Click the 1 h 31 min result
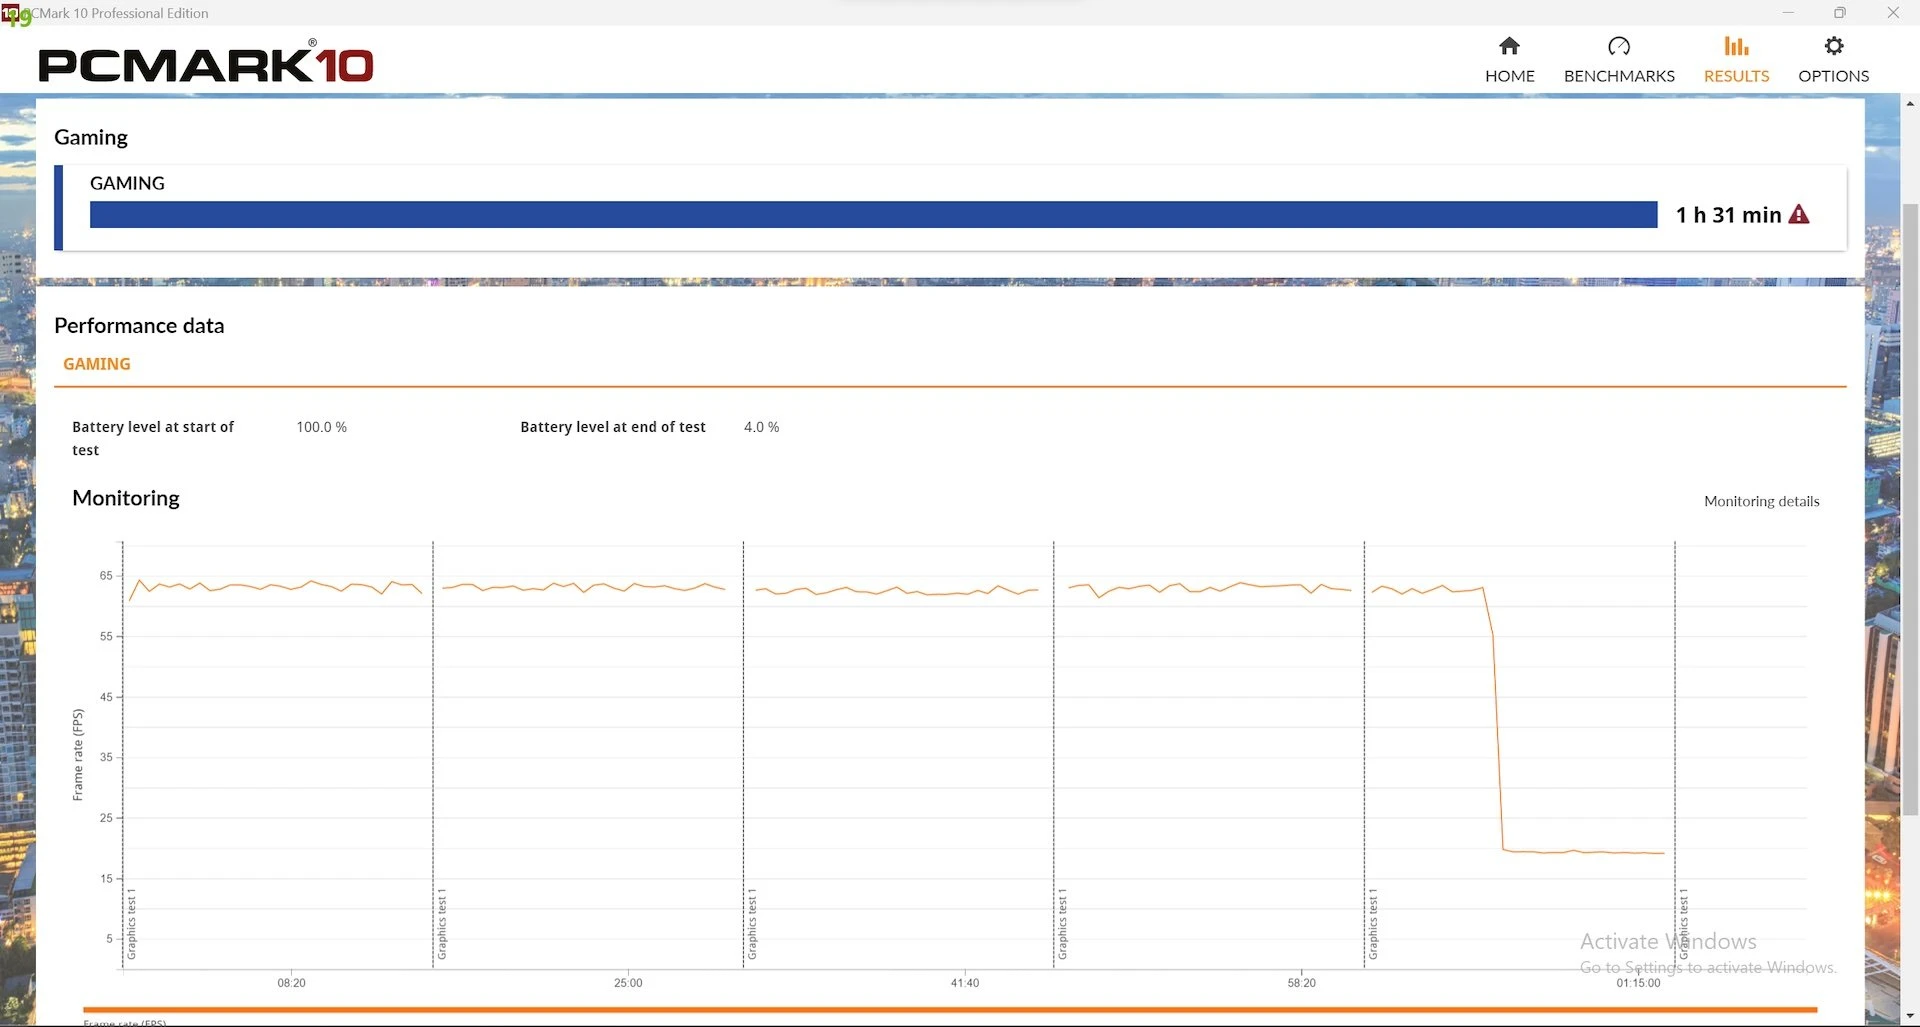This screenshot has width=1920, height=1027. [x=1728, y=215]
